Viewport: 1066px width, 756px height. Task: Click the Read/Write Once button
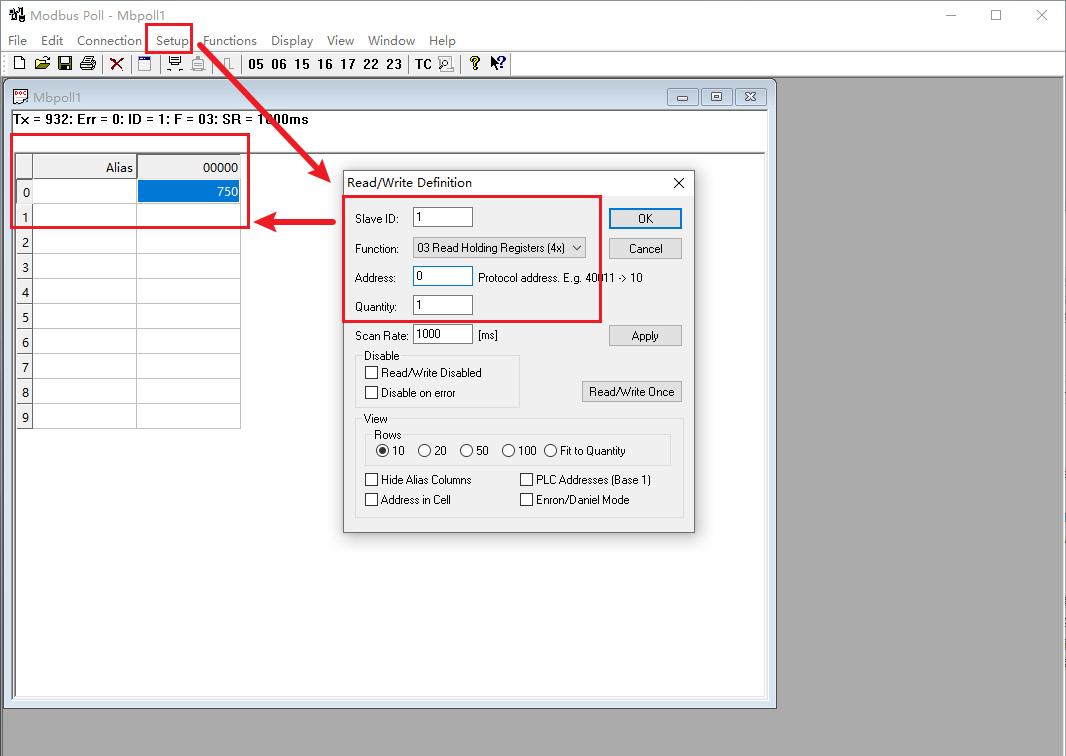point(631,392)
